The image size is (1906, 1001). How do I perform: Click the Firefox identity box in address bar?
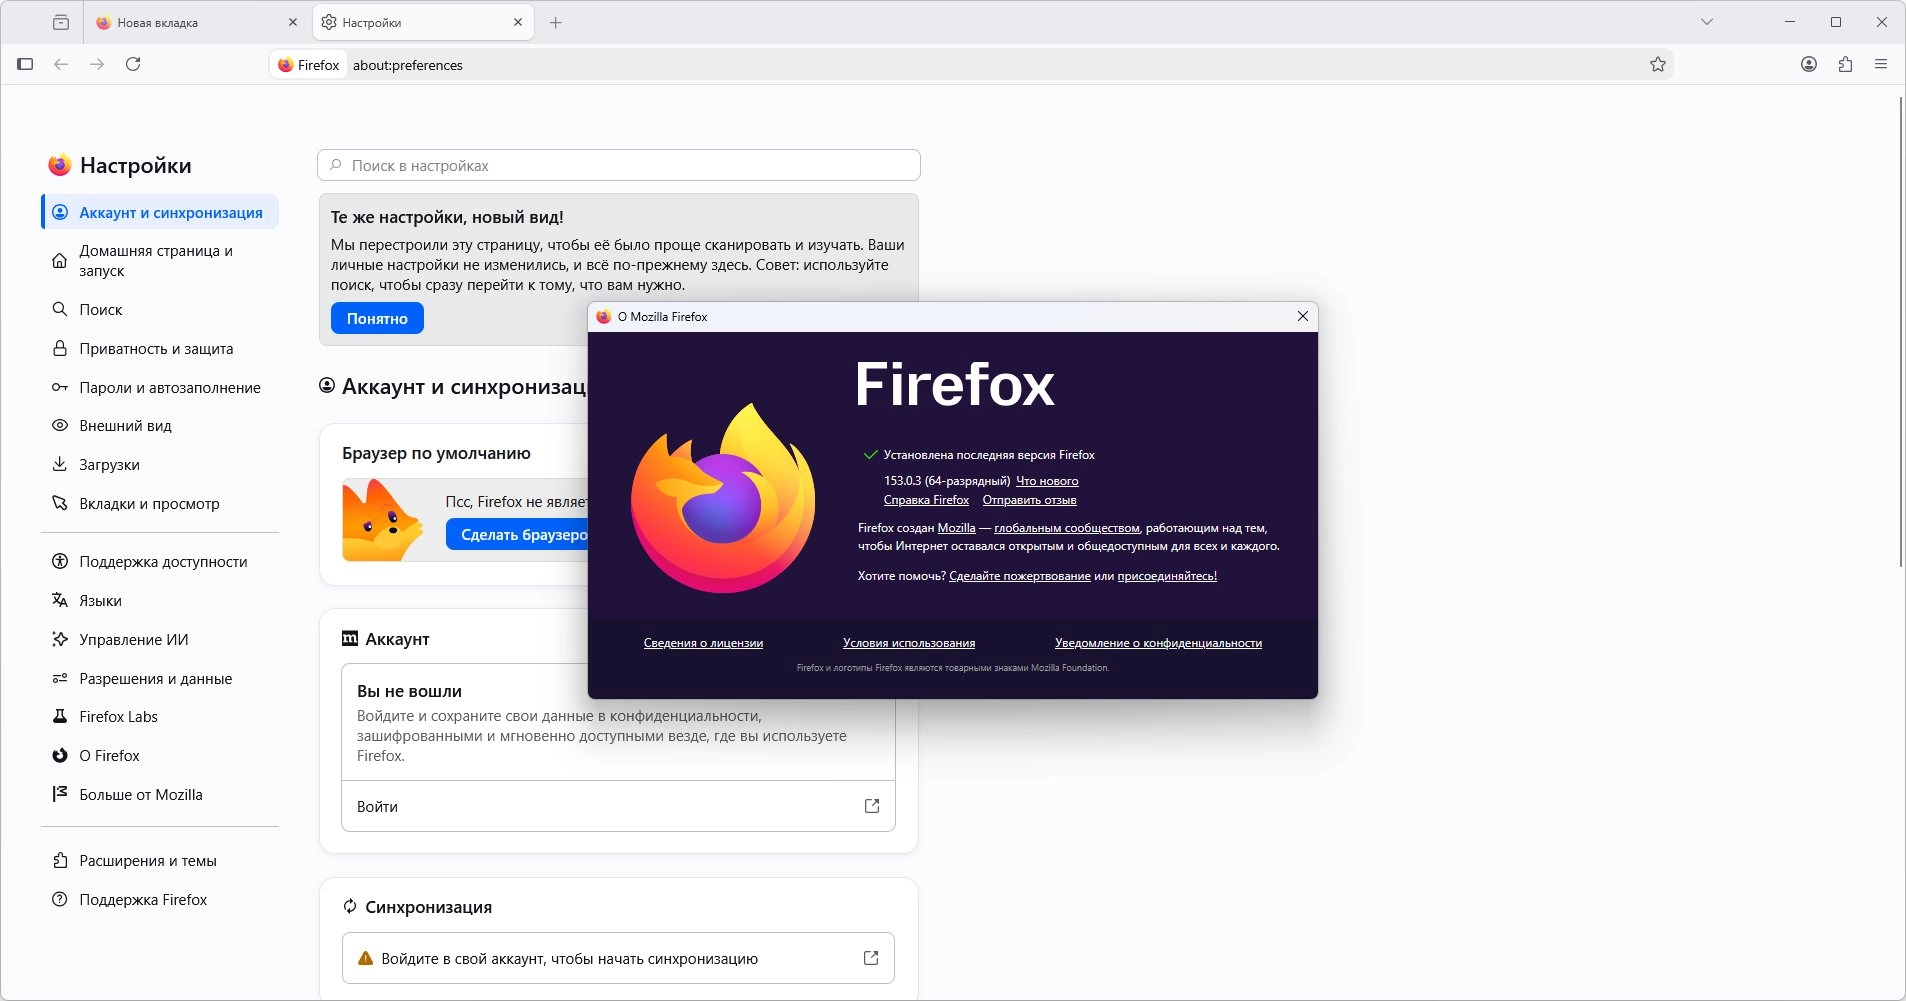tap(309, 65)
